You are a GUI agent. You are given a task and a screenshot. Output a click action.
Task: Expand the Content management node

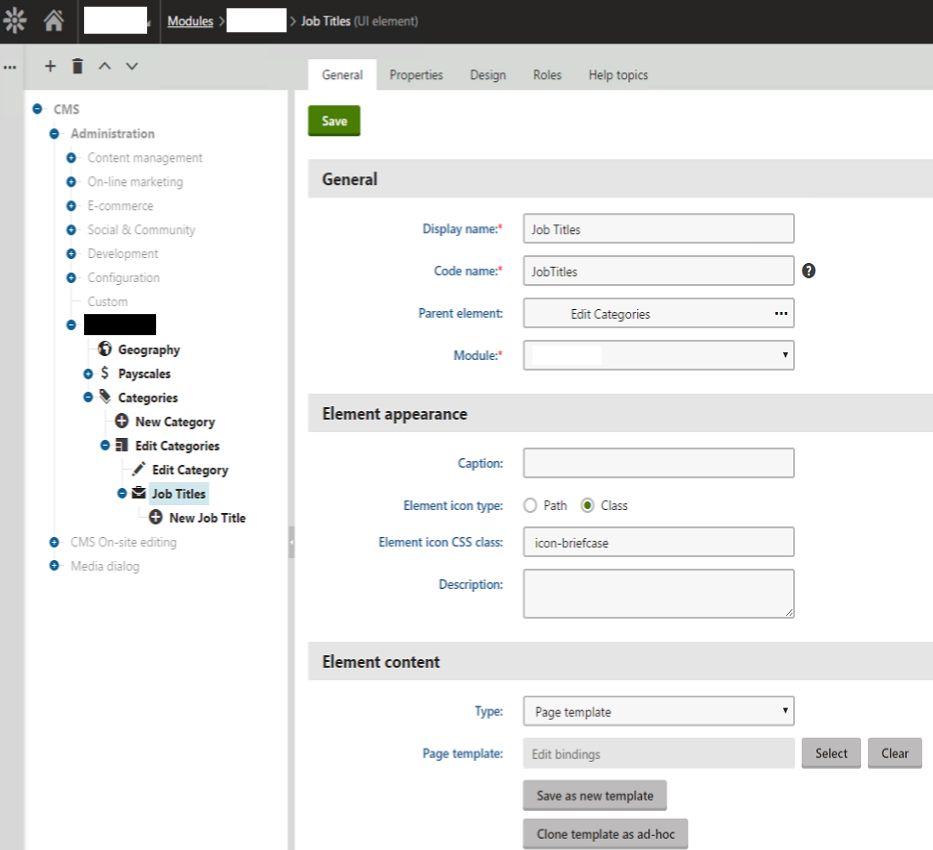point(71,158)
